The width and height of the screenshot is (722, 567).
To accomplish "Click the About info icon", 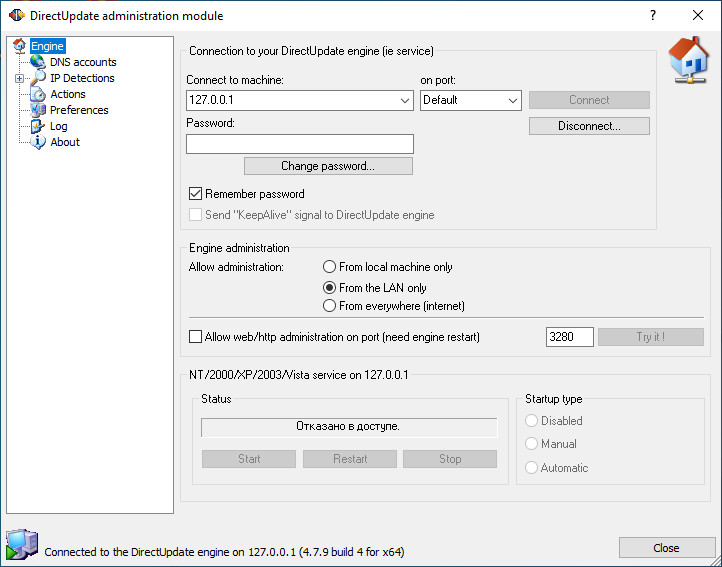I will point(38,142).
